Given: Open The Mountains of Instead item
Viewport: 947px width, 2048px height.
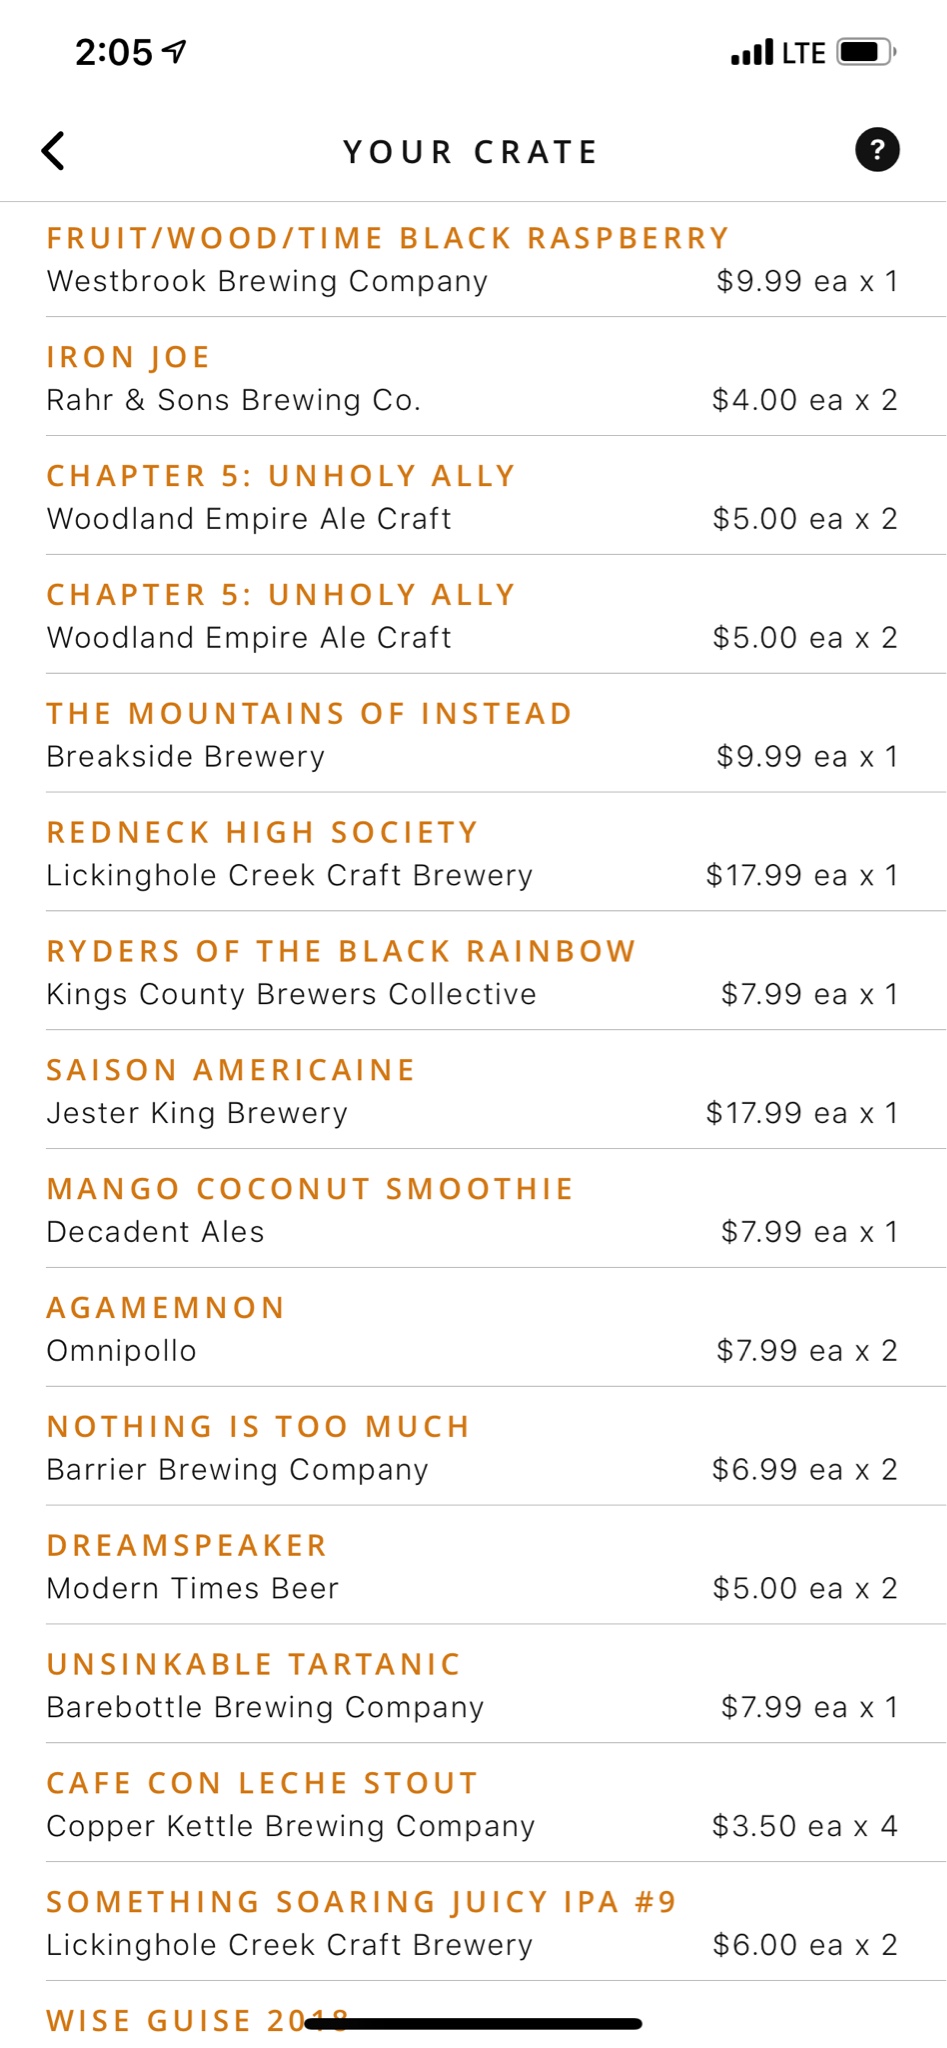Looking at the screenshot, I should (309, 714).
